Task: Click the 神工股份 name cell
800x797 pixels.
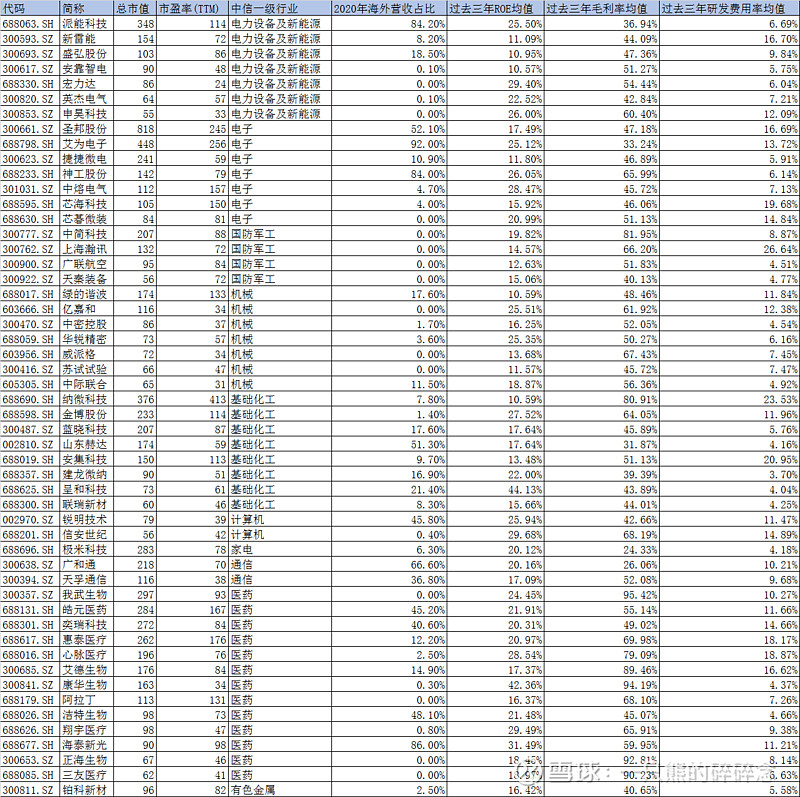Action: 85,174
